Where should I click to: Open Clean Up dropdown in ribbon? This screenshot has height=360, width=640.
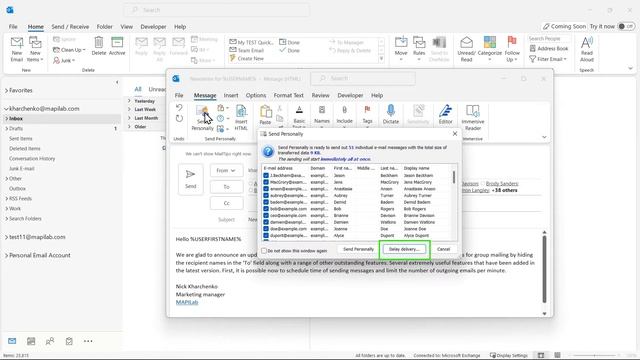pos(69,50)
